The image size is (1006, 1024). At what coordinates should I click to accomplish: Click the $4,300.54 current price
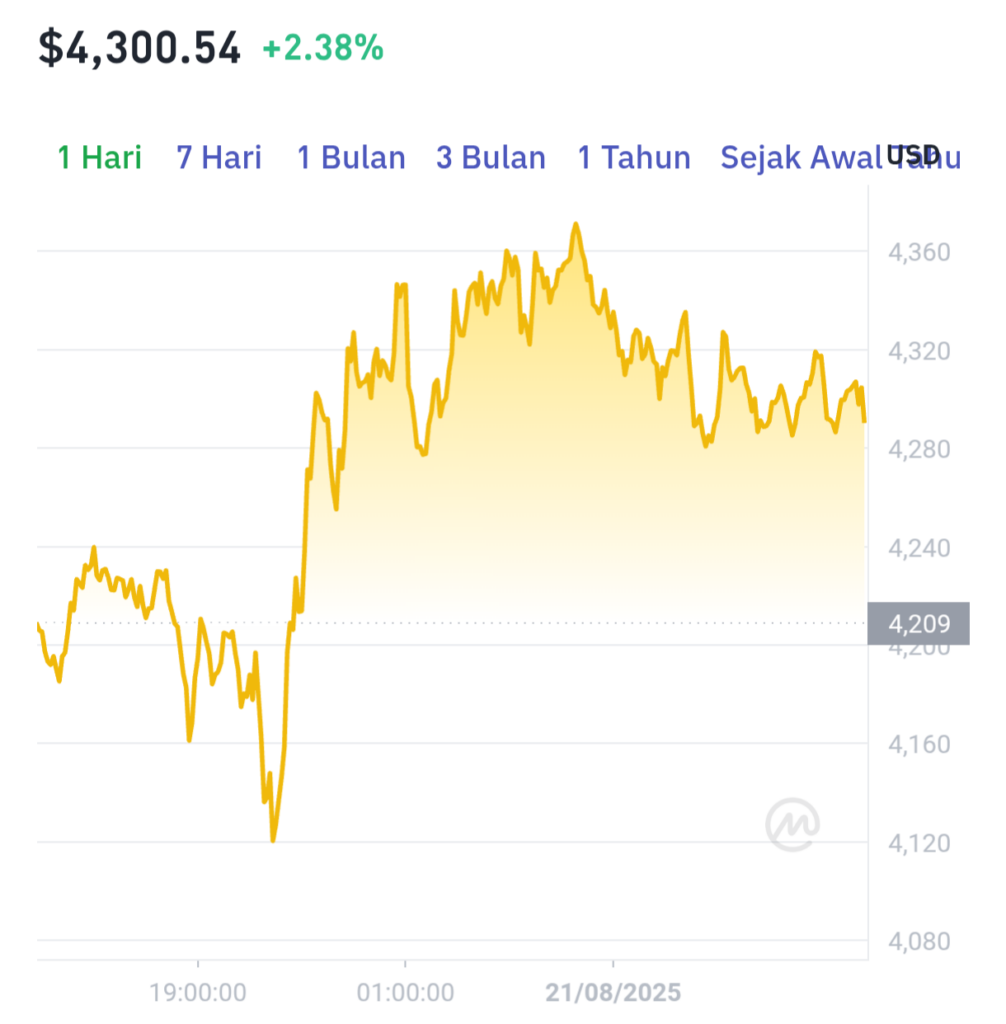[140, 48]
